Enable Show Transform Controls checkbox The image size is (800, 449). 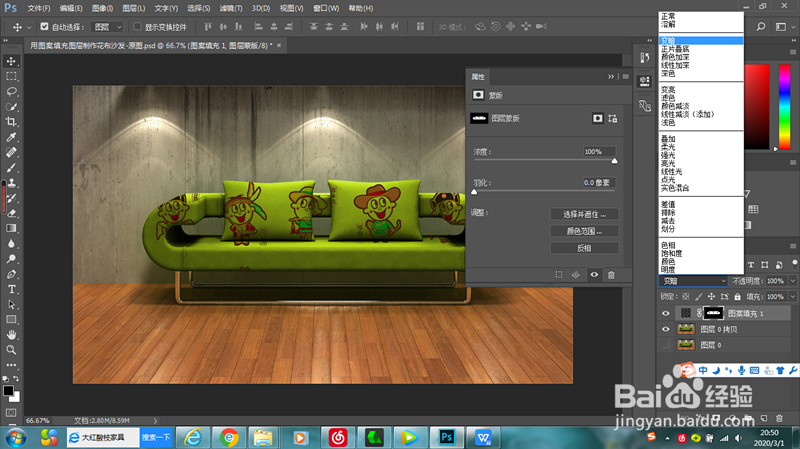[x=137, y=27]
